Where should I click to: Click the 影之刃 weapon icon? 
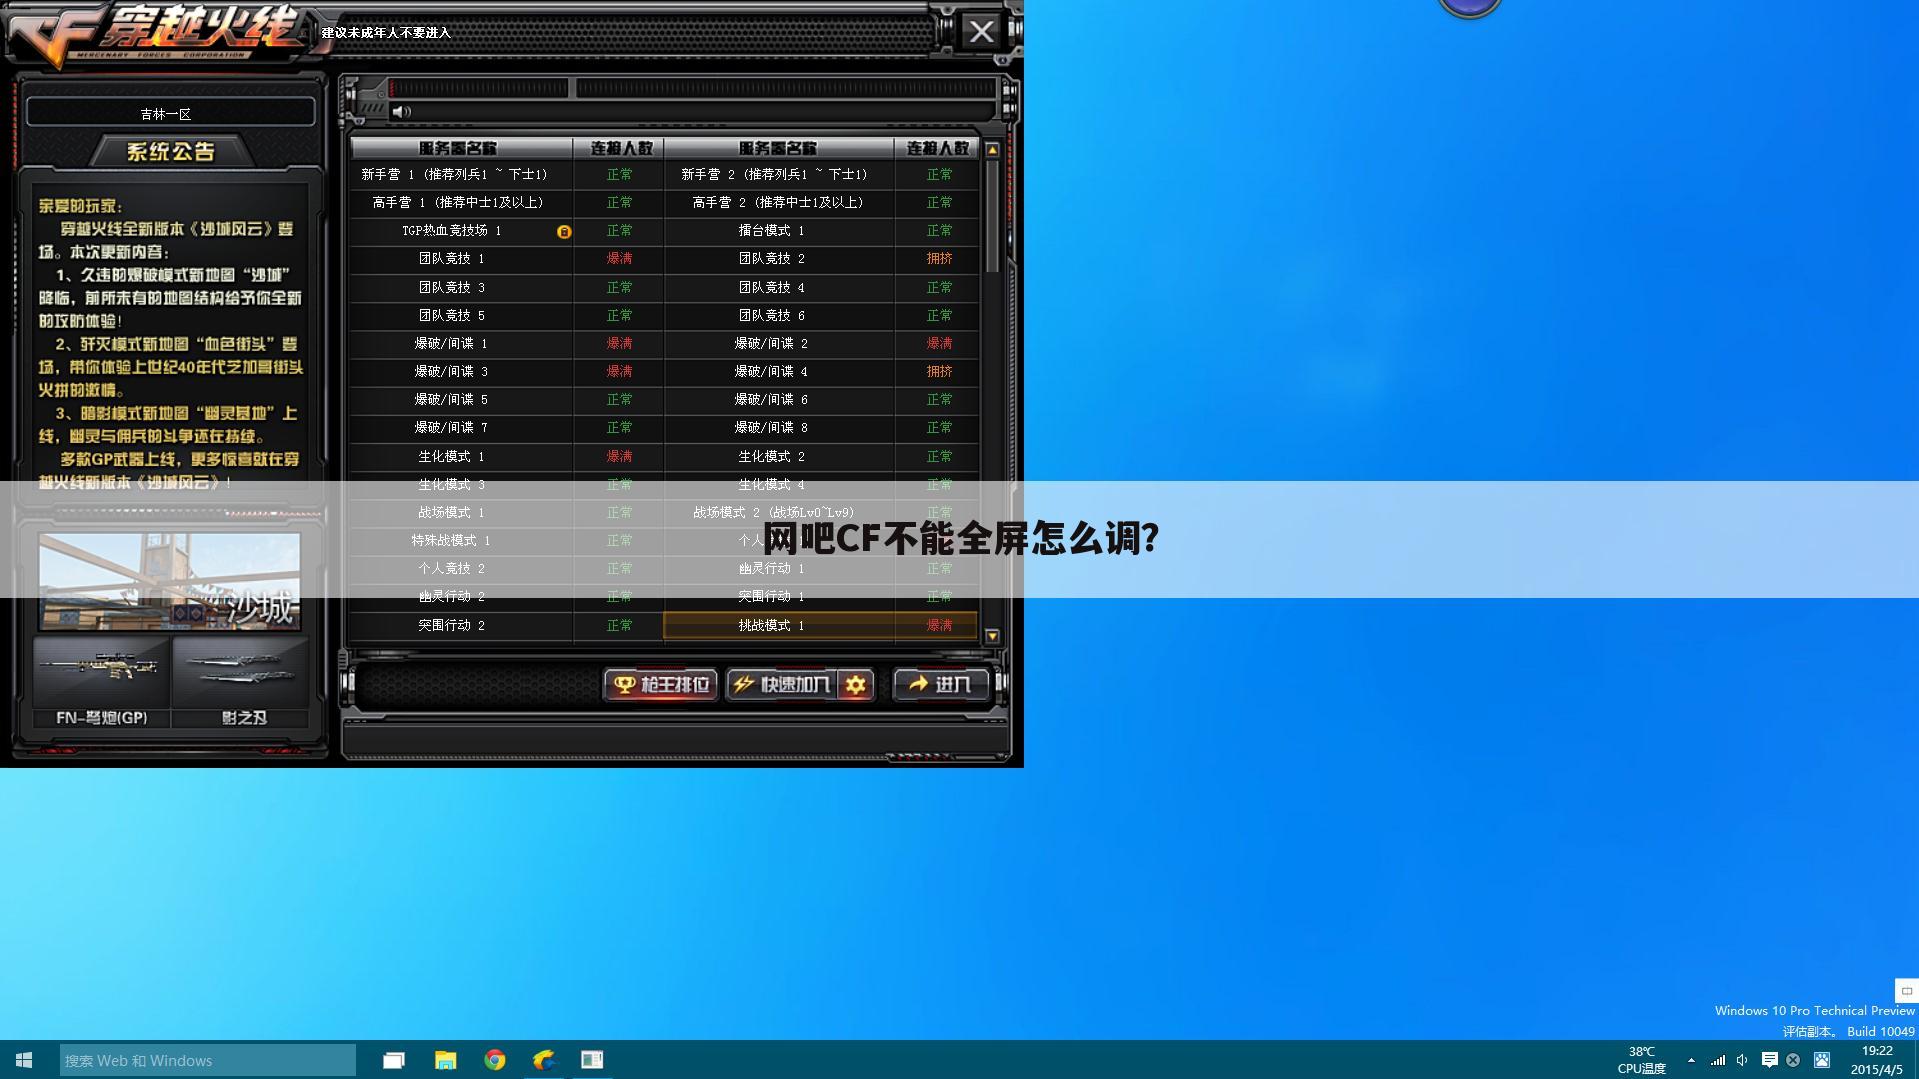click(x=240, y=670)
